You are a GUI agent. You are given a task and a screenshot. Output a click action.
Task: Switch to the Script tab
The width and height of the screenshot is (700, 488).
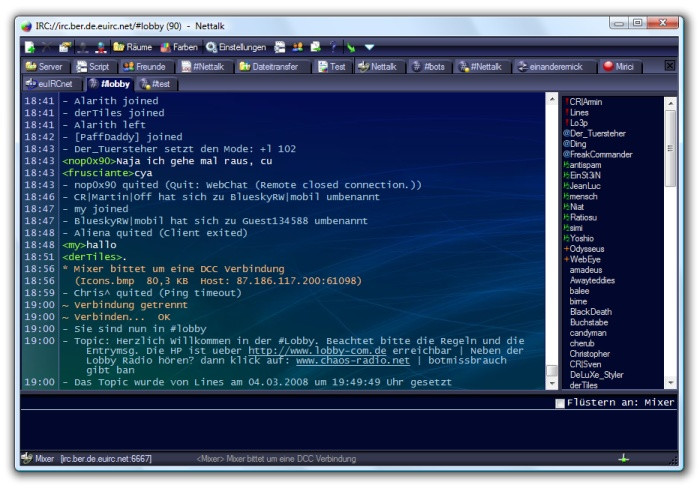point(93,67)
